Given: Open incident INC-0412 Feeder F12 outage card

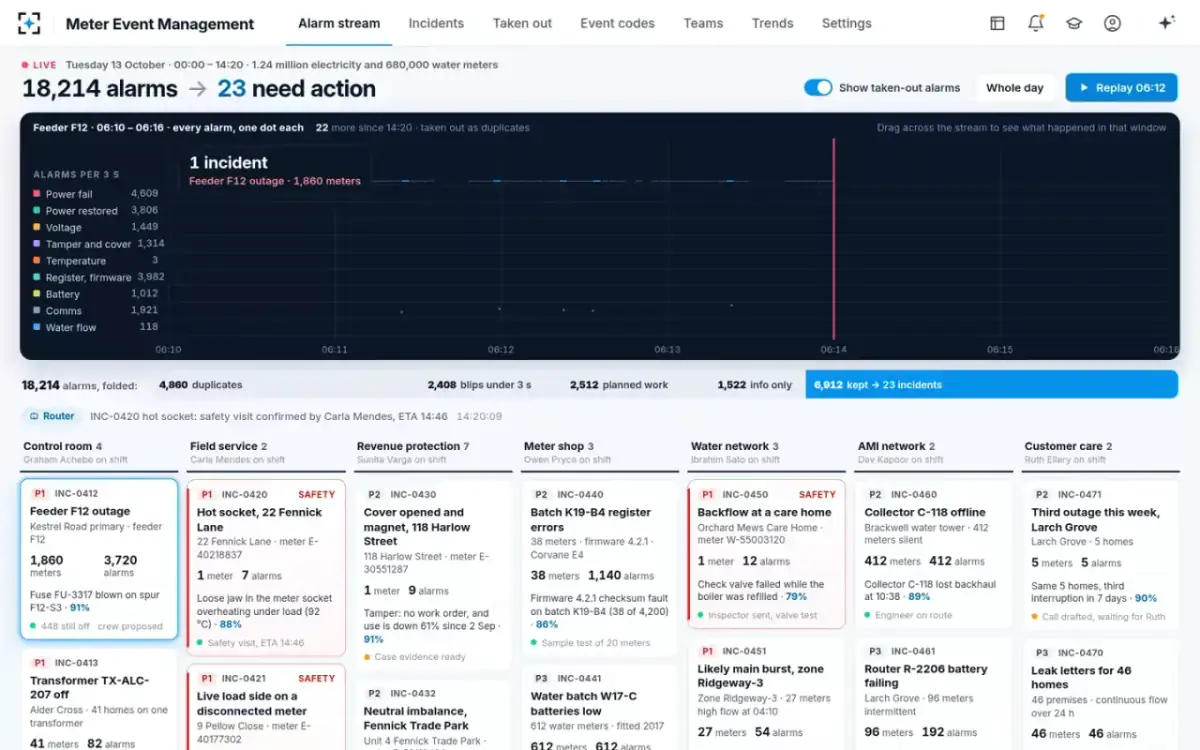Looking at the screenshot, I should pos(100,560).
